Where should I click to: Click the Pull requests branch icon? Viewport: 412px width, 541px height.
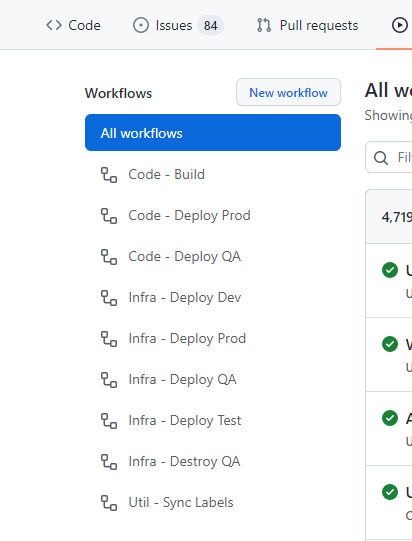click(x=264, y=25)
